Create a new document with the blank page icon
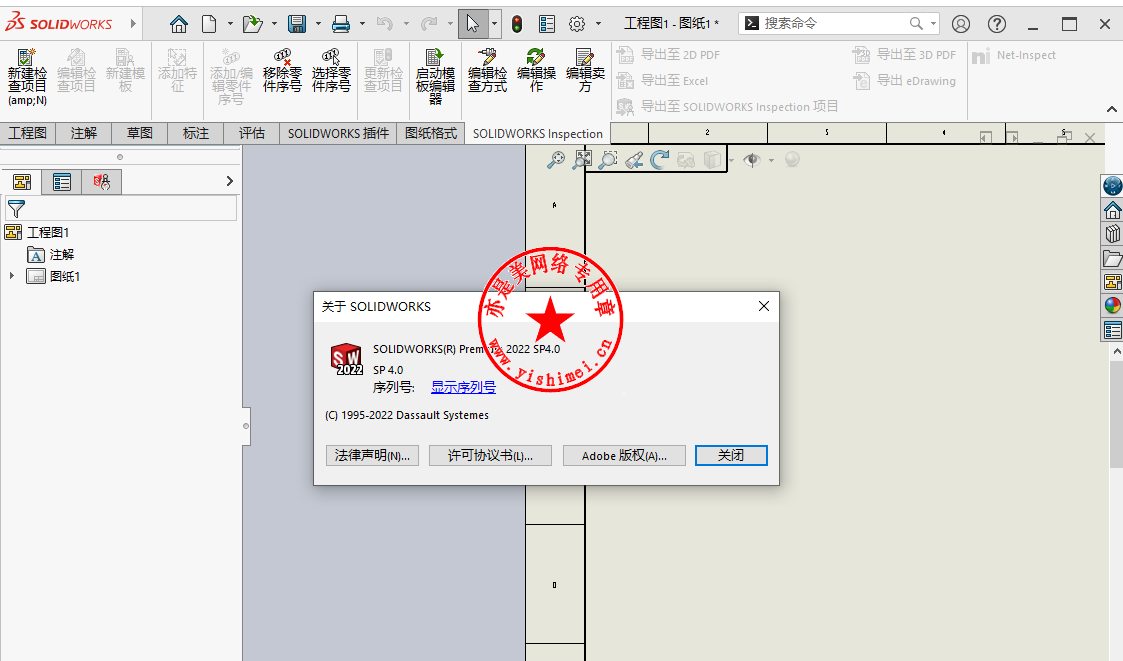The width and height of the screenshot is (1123, 661). tap(209, 24)
